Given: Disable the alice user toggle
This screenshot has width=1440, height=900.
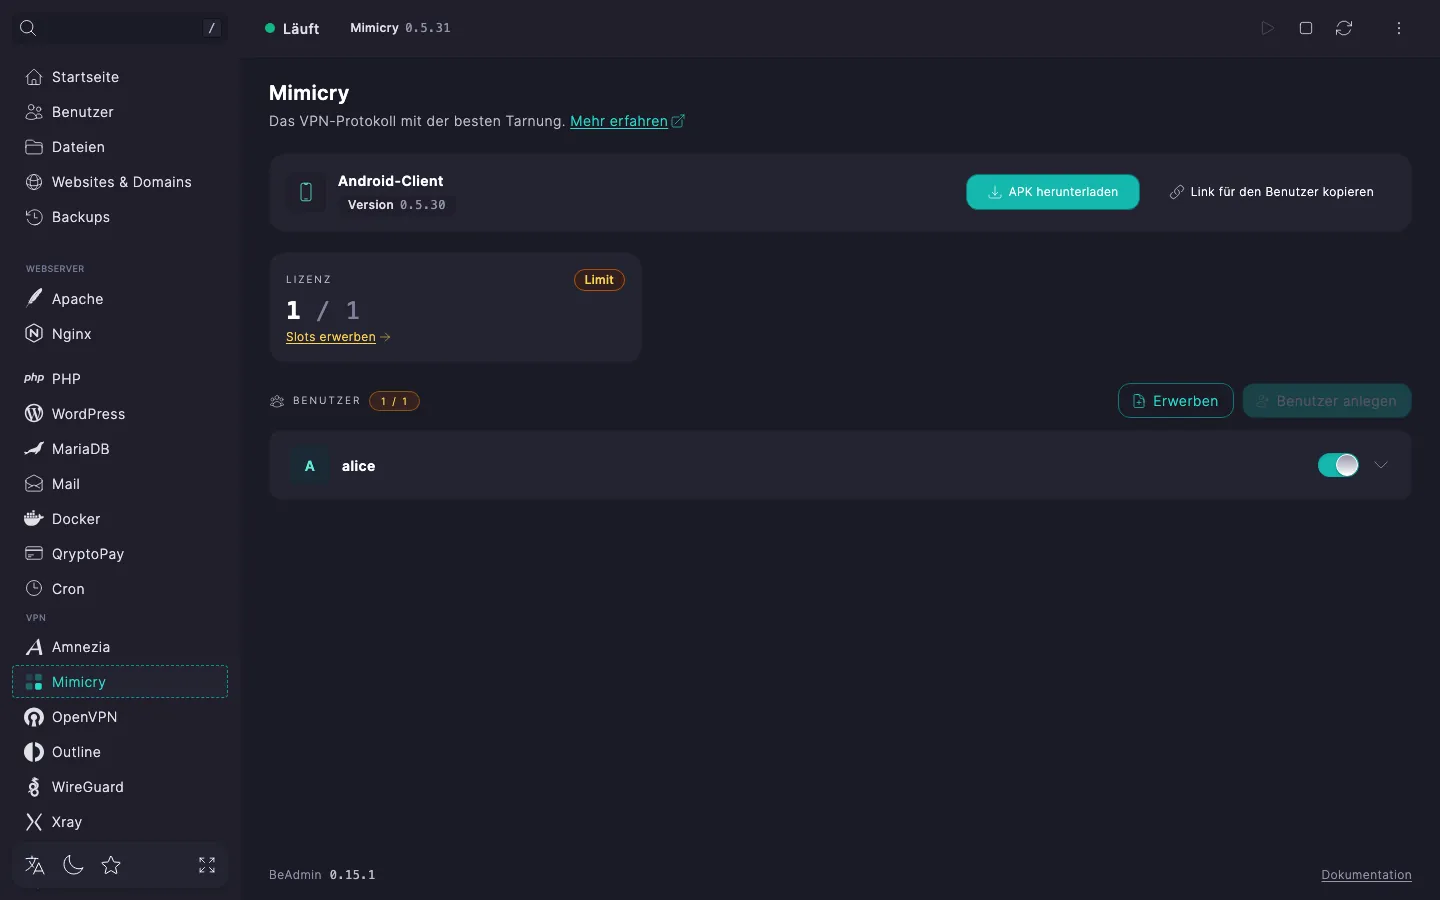Looking at the screenshot, I should tap(1338, 465).
